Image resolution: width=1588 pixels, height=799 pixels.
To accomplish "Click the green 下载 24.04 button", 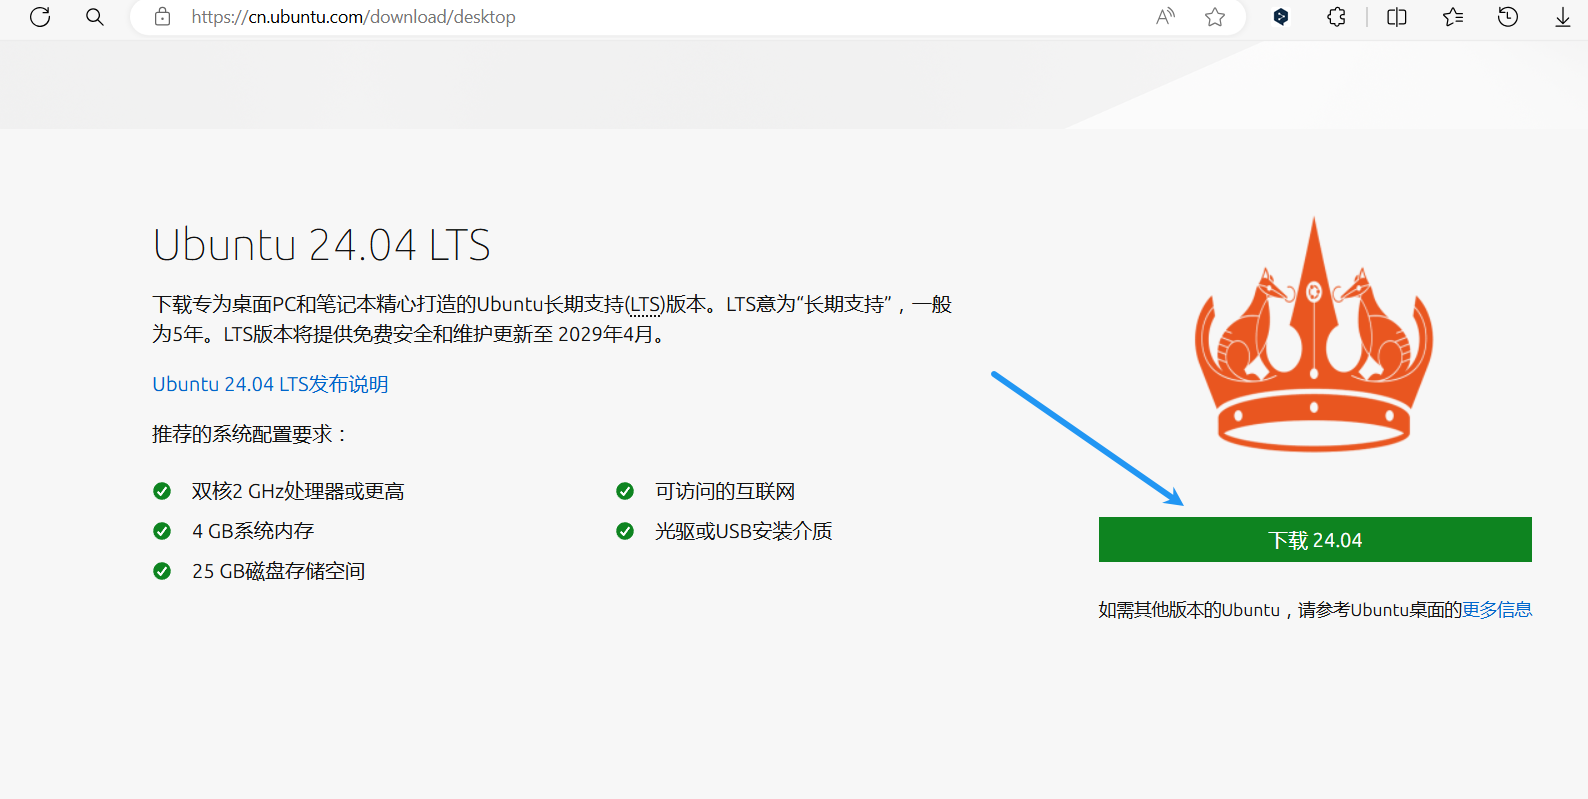I will click(1315, 540).
